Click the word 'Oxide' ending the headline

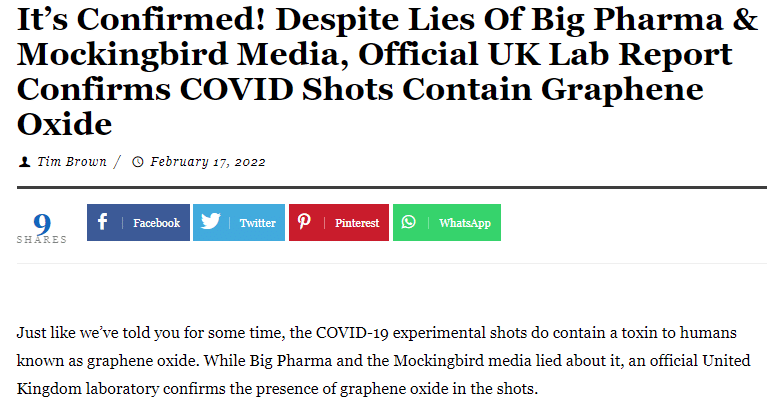pos(64,124)
